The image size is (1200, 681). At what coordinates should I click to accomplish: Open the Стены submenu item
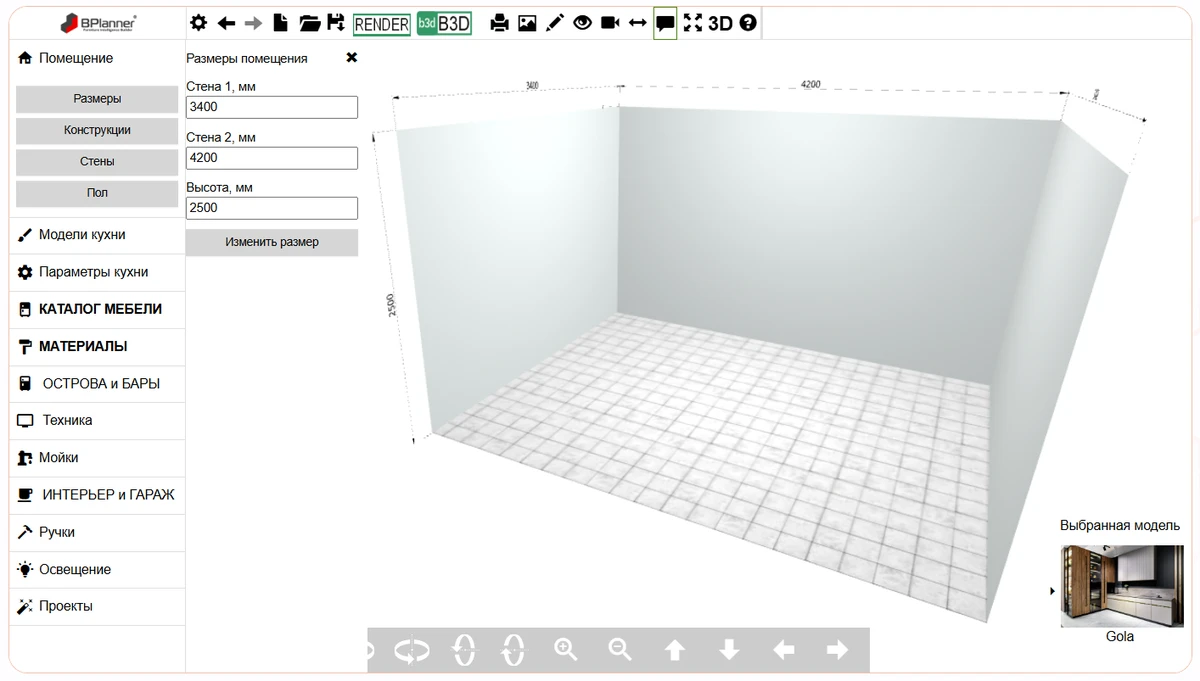[97, 161]
